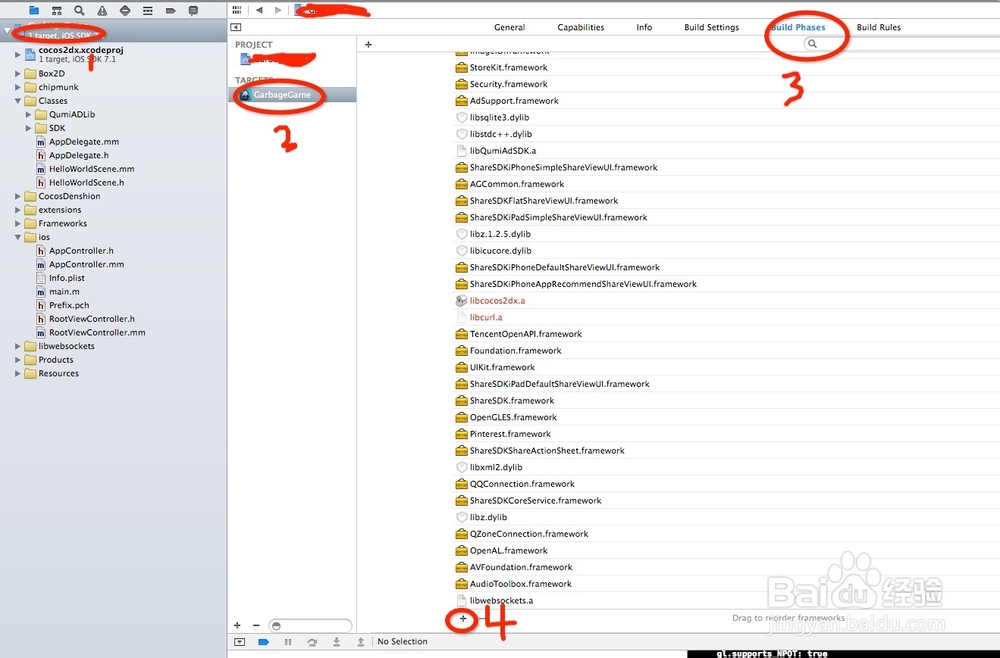Pause program execution in the debug bar
Image resolution: width=1000 pixels, height=658 pixels.
288,641
